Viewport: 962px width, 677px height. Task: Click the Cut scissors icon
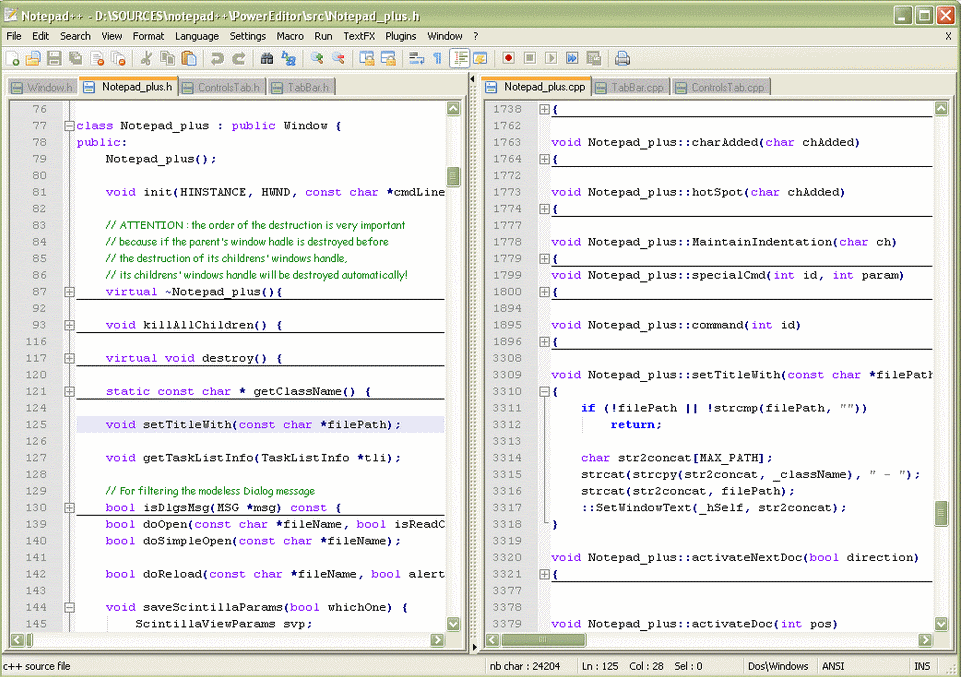(146, 59)
